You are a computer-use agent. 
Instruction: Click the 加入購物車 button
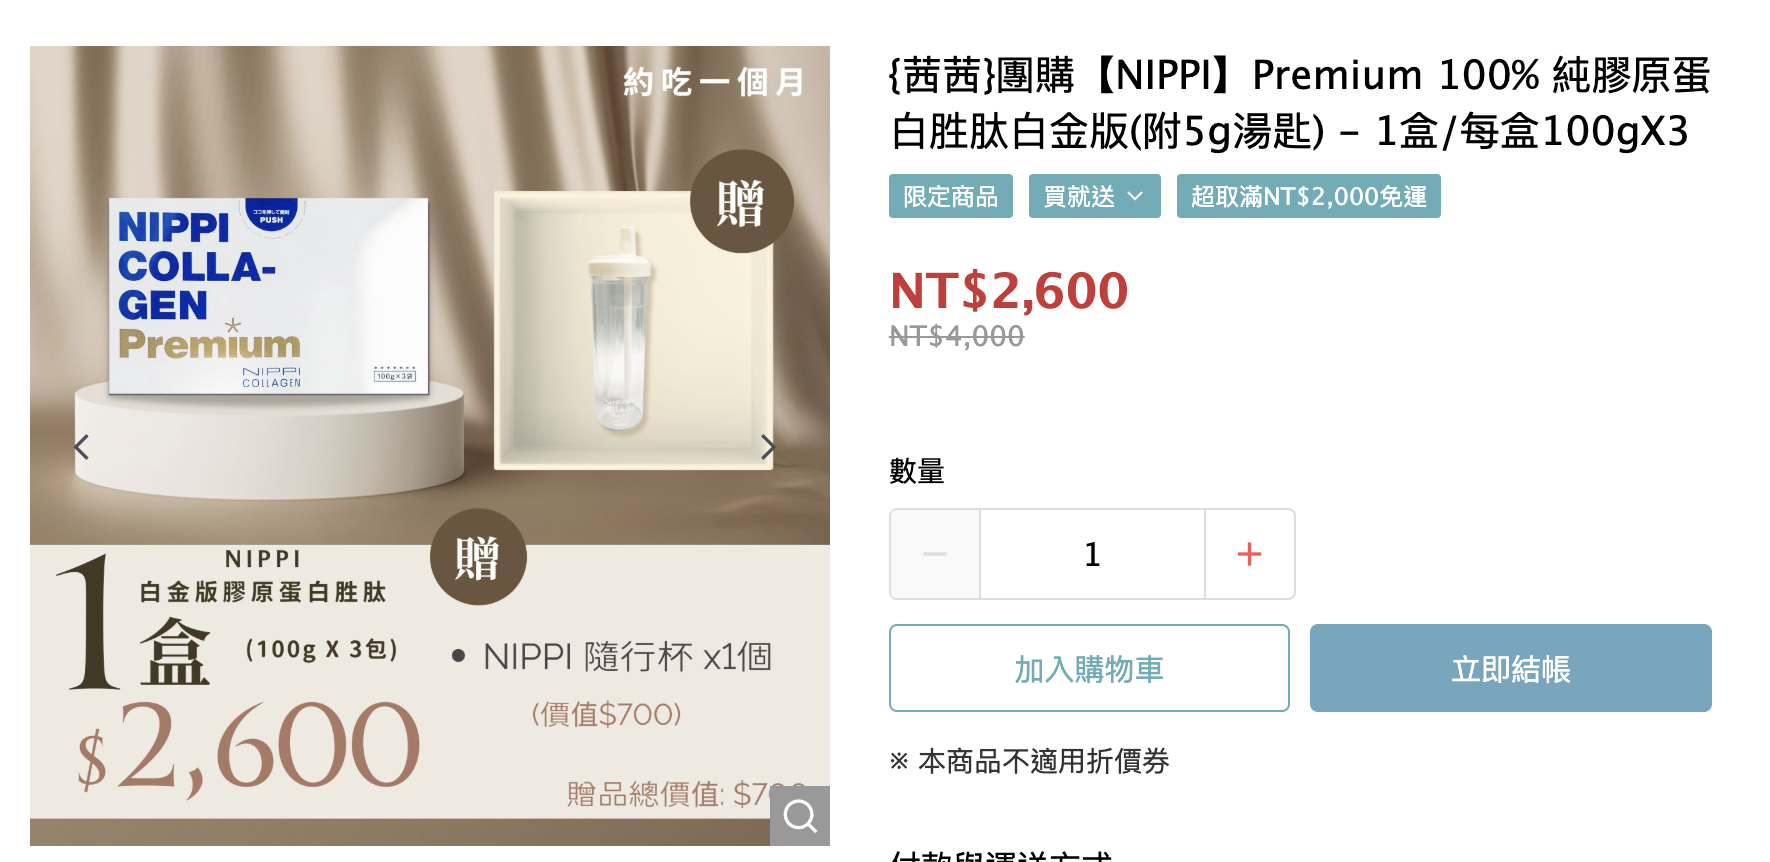tap(1088, 668)
